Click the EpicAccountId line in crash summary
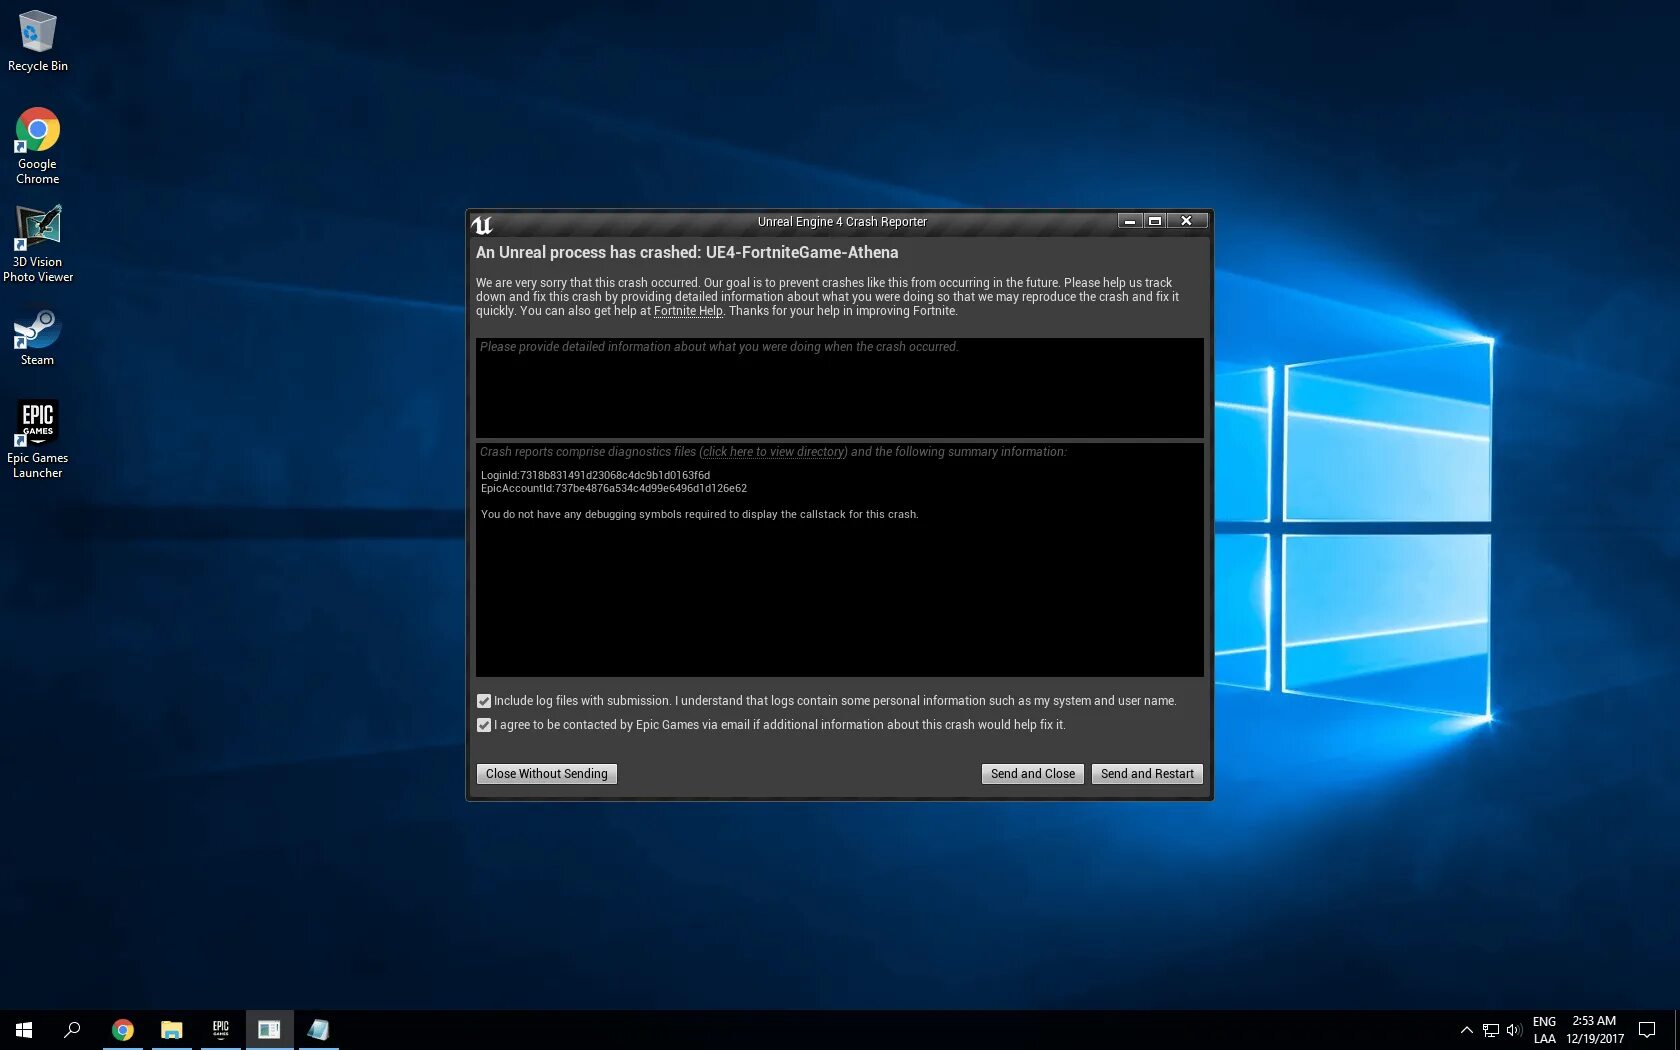Viewport: 1680px width, 1050px height. 614,489
